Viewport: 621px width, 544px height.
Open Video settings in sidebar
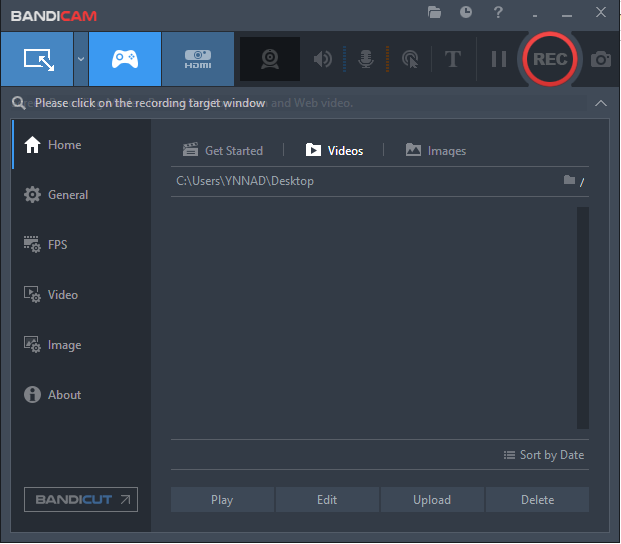coord(81,295)
